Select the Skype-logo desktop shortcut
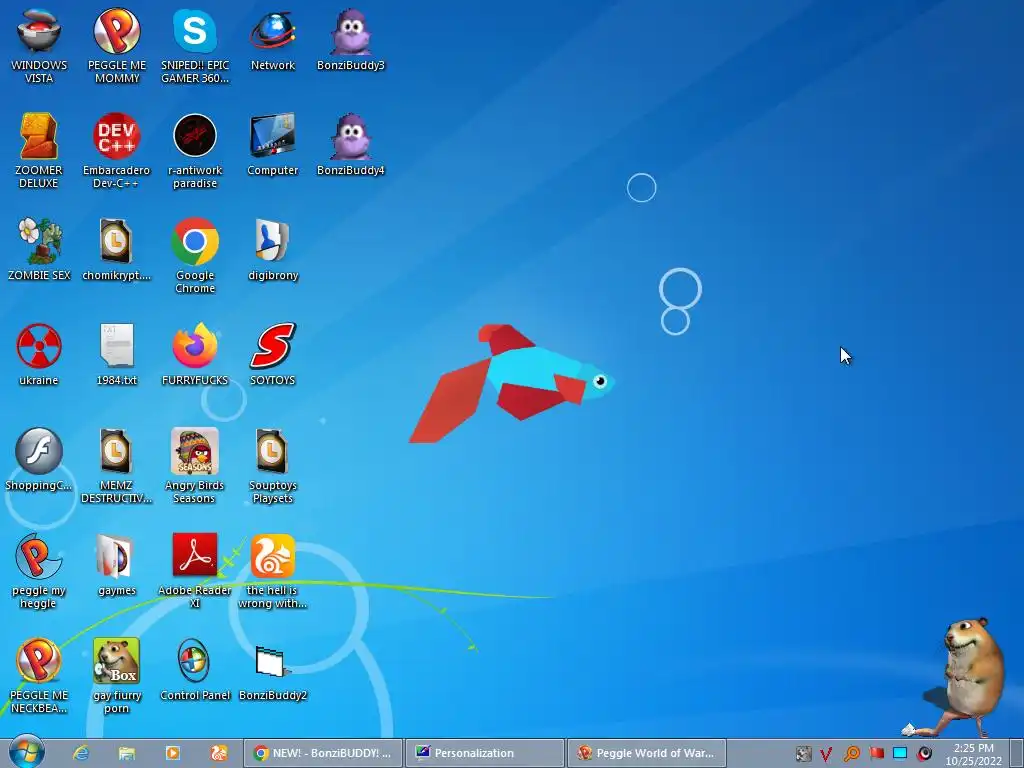1024x768 pixels. 195,44
